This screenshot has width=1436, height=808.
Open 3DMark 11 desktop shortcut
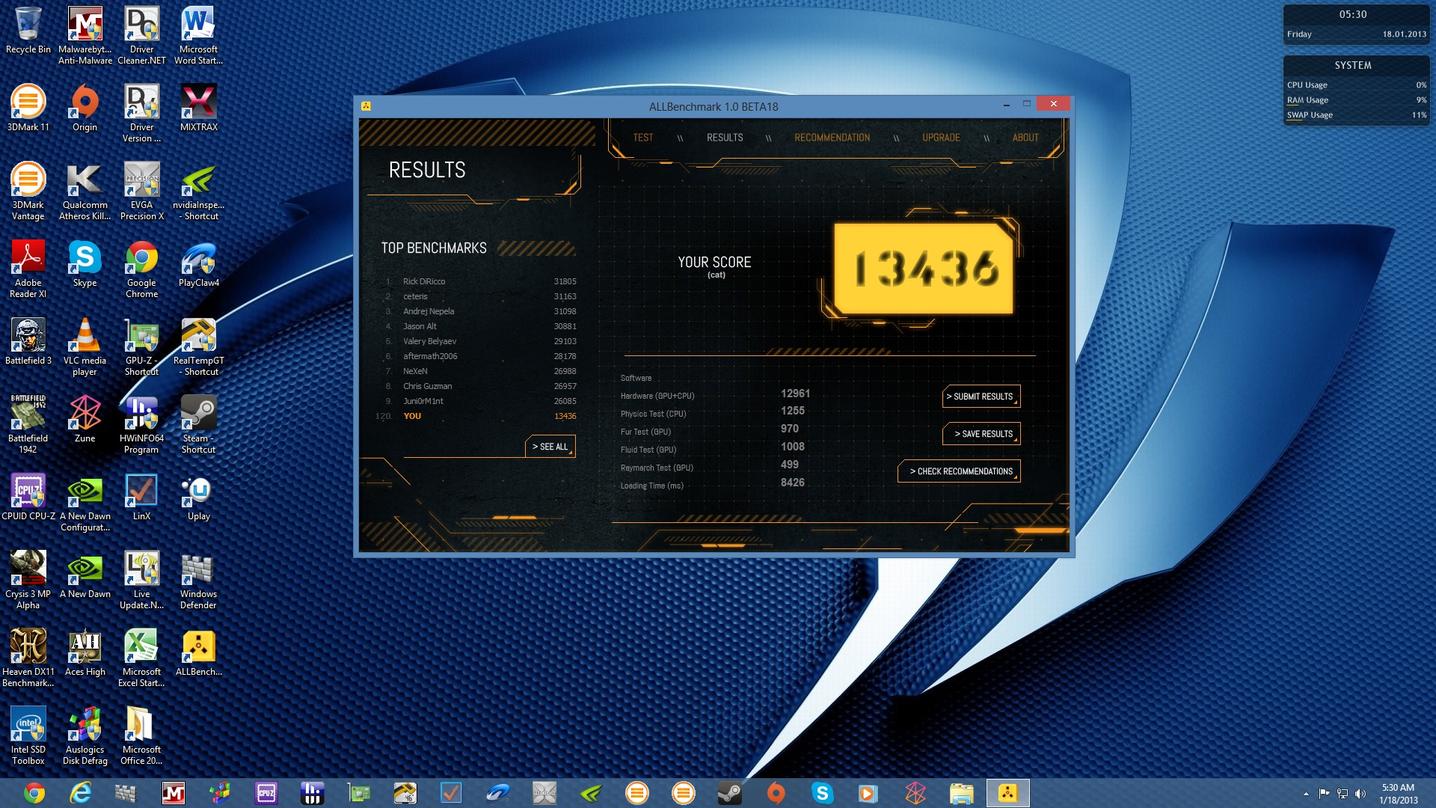(x=28, y=108)
